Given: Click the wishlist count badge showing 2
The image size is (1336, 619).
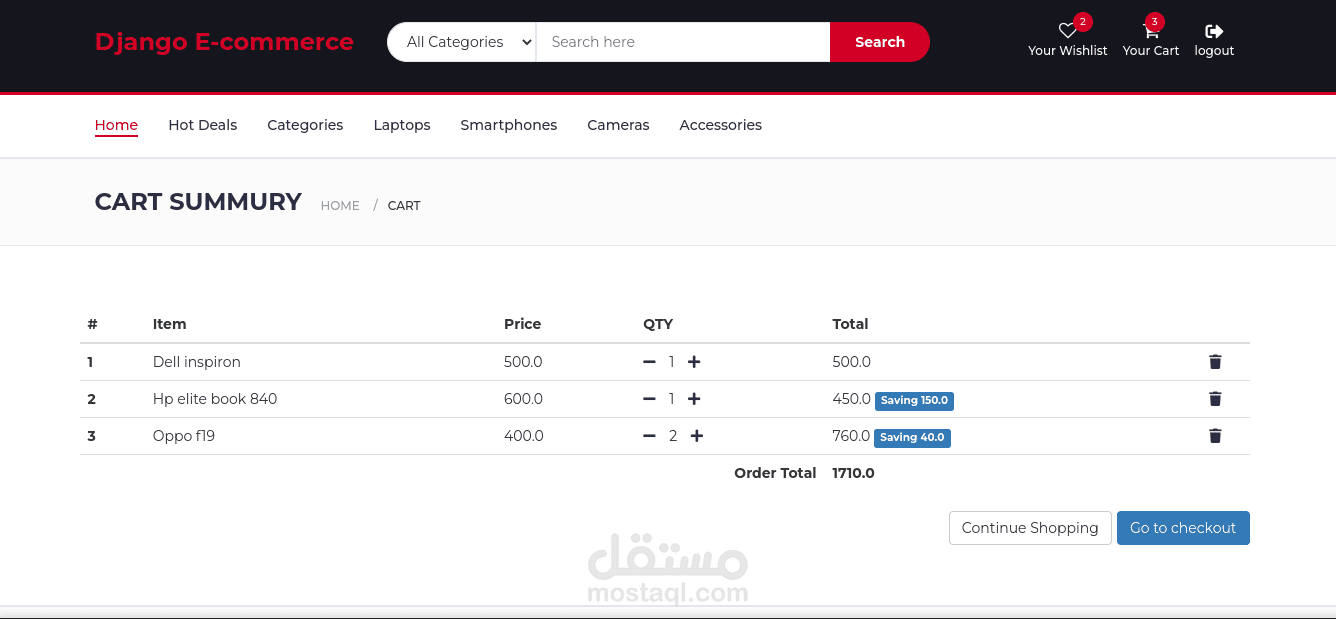Looking at the screenshot, I should 1082,21.
